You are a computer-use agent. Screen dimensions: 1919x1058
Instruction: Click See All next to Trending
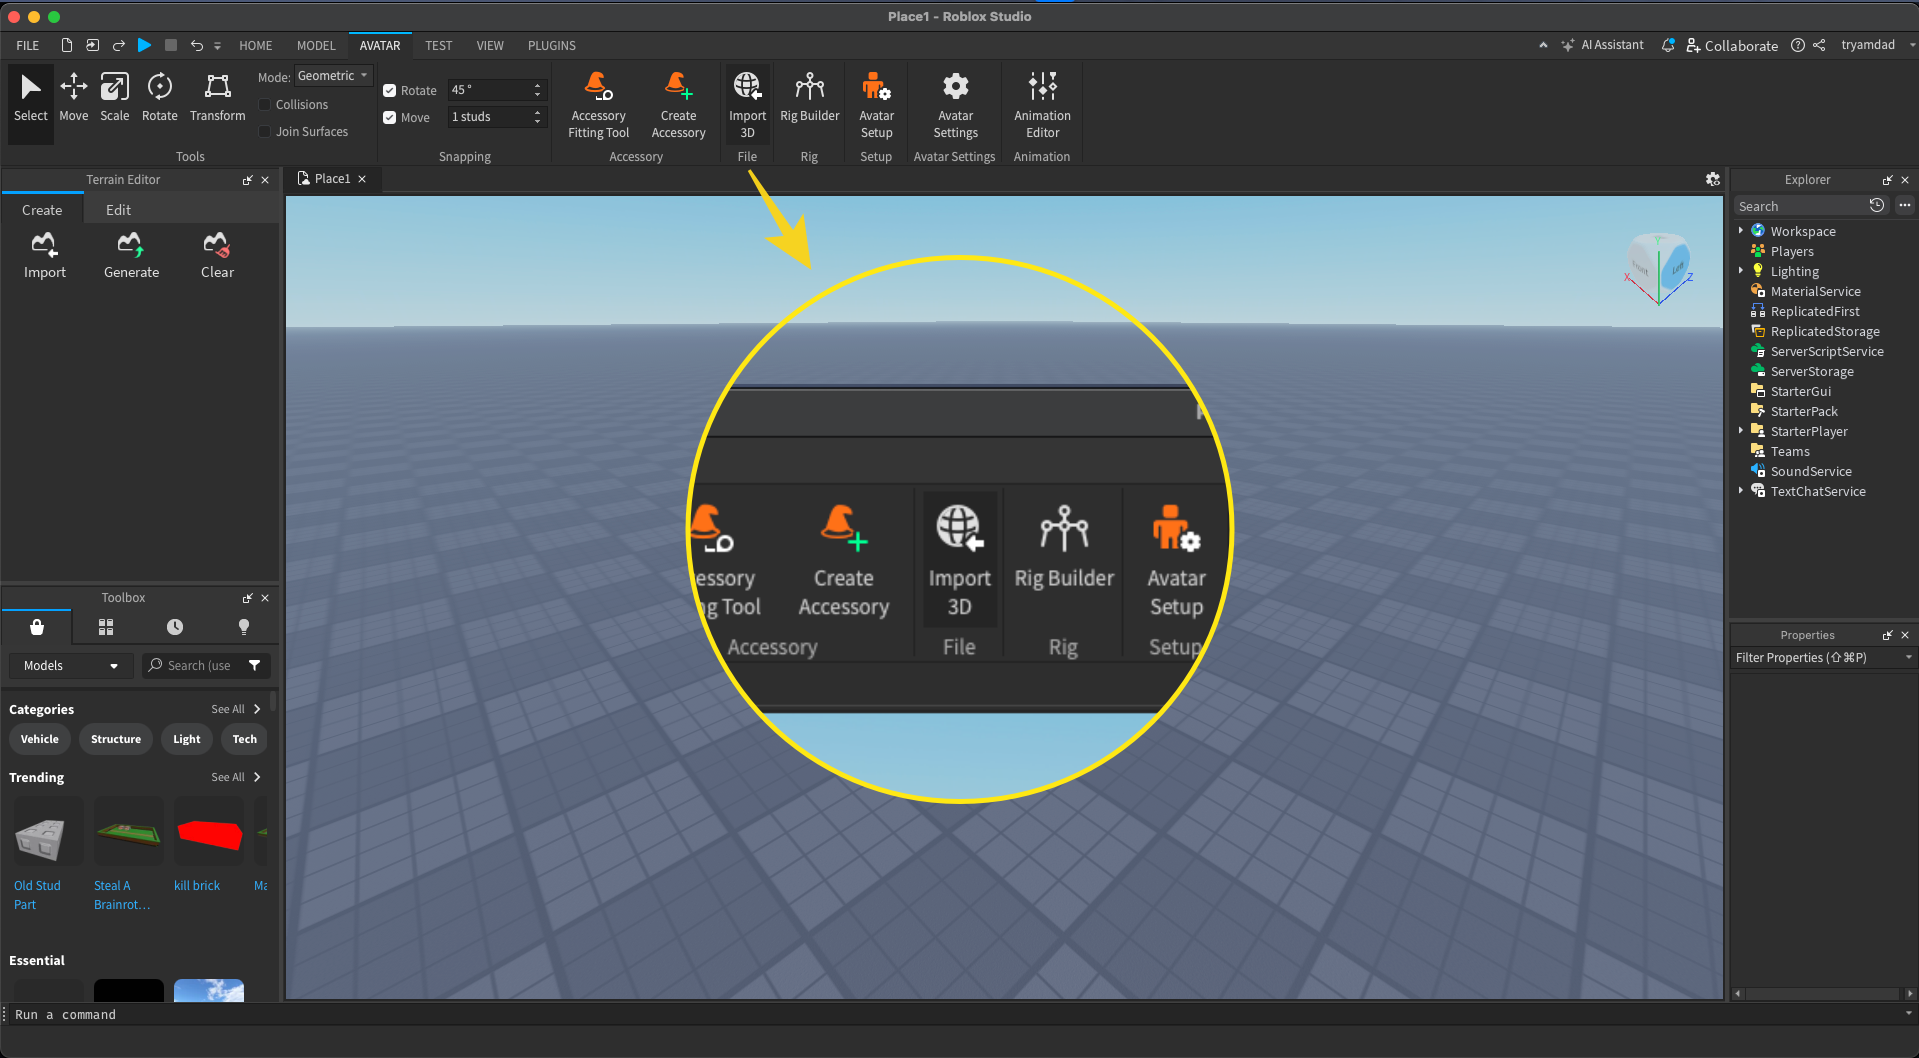click(x=236, y=777)
